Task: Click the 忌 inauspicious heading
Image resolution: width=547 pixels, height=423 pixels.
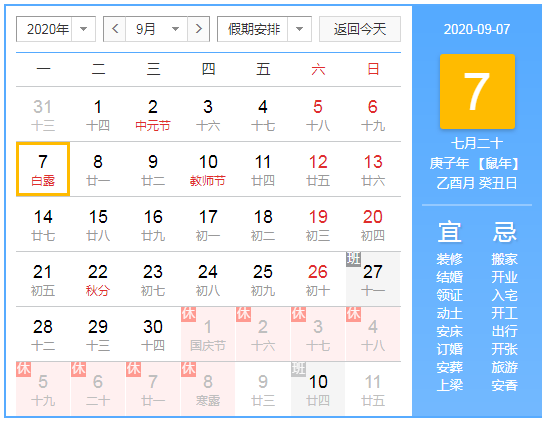Action: 504,232
